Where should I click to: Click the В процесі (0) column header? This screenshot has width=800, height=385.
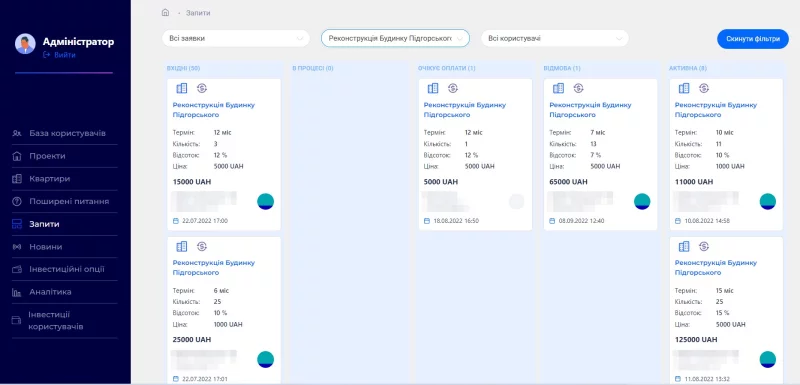point(313,68)
